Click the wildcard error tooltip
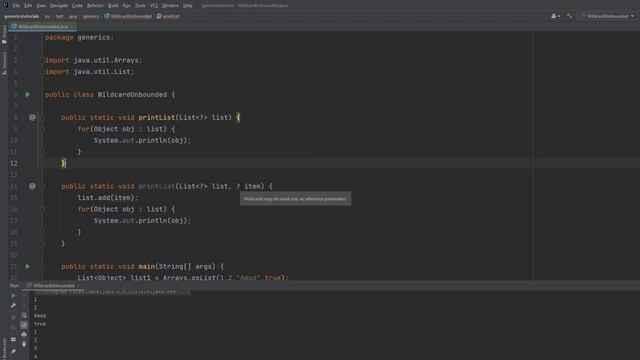Image resolution: width=640 pixels, height=360 pixels. click(x=295, y=199)
